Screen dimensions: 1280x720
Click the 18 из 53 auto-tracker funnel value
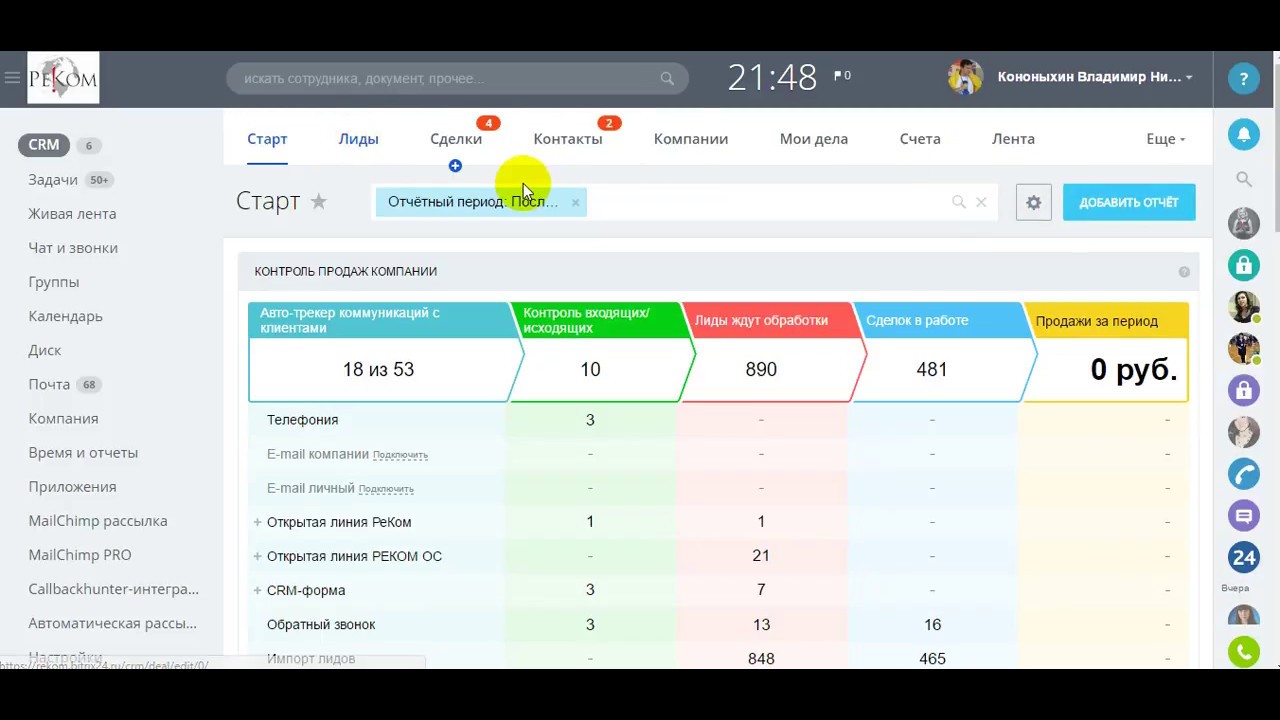(x=378, y=369)
